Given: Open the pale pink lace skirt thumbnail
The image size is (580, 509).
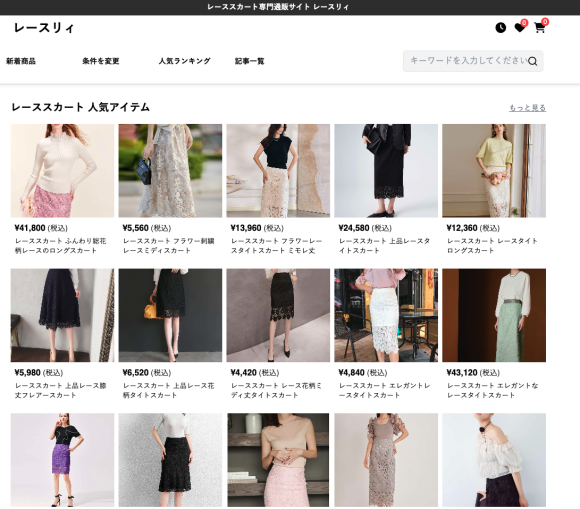Looking at the screenshot, I should tap(278, 460).
